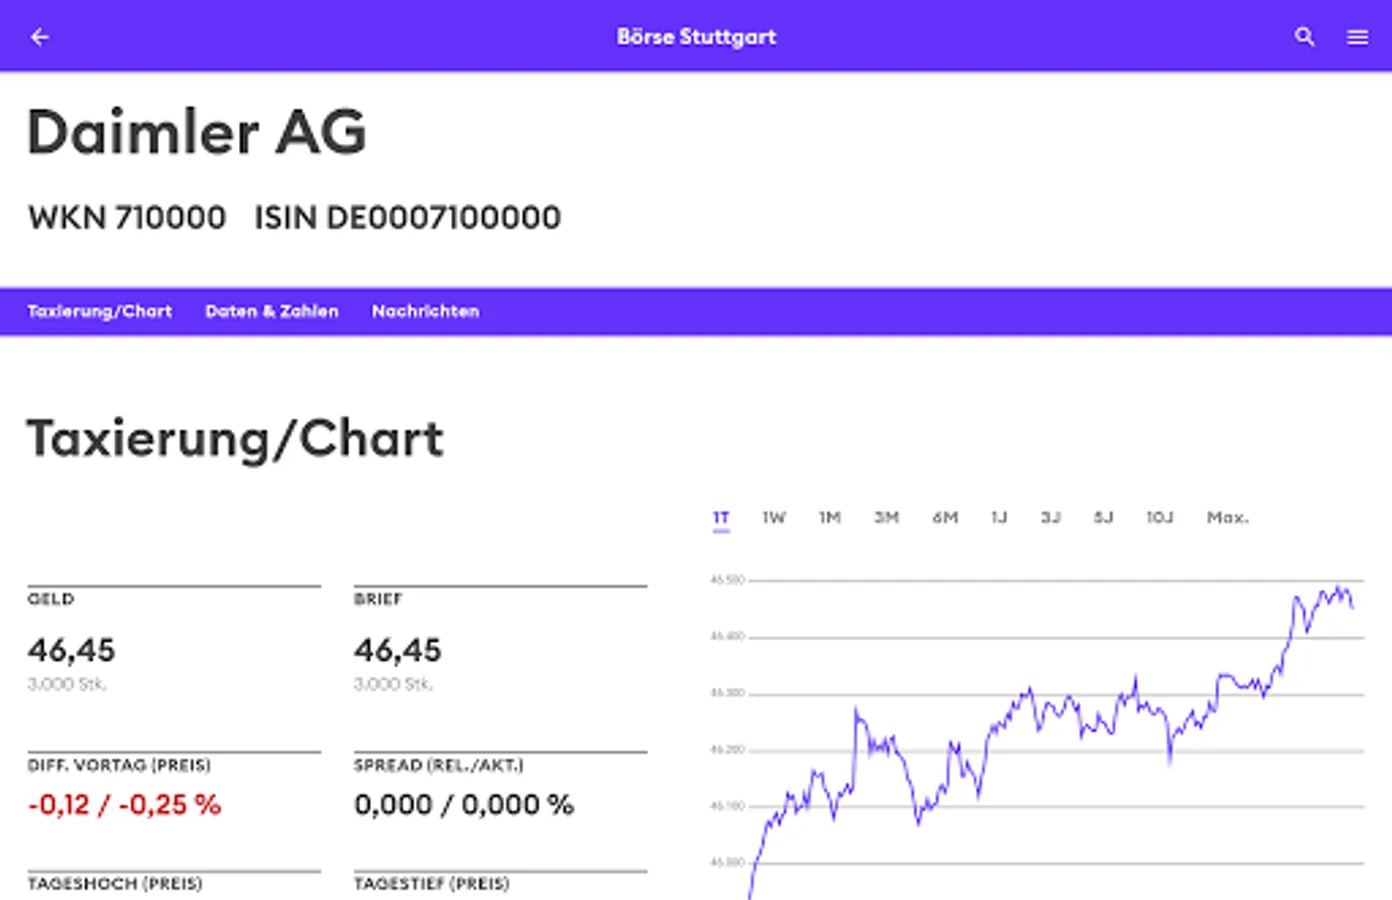This screenshot has height=900, width=1392.
Task: Select the 1W chart range
Action: pos(774,517)
